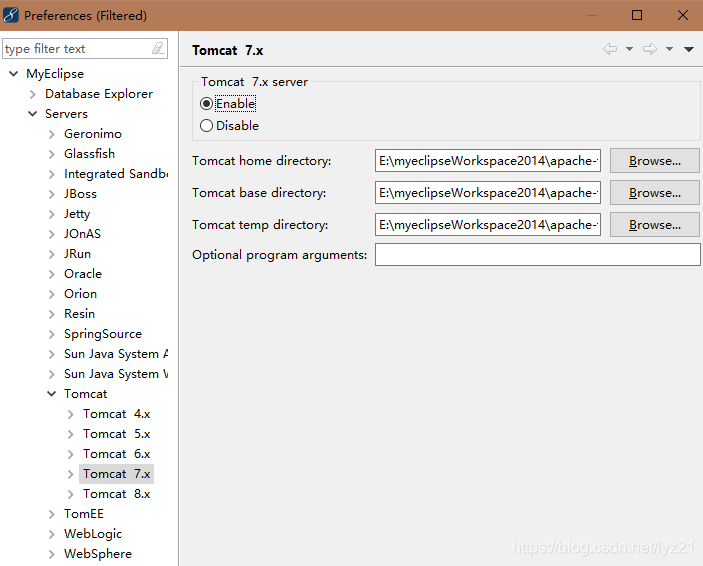This screenshot has width=703, height=566.
Task: Close the Preferences window
Action: (x=682, y=15)
